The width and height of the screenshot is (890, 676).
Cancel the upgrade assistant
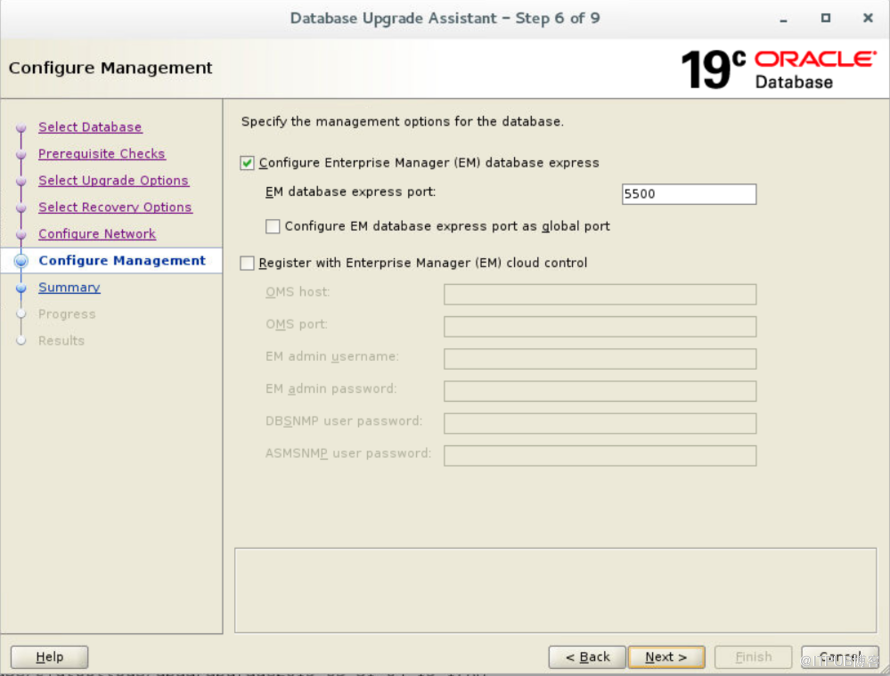[x=840, y=657]
